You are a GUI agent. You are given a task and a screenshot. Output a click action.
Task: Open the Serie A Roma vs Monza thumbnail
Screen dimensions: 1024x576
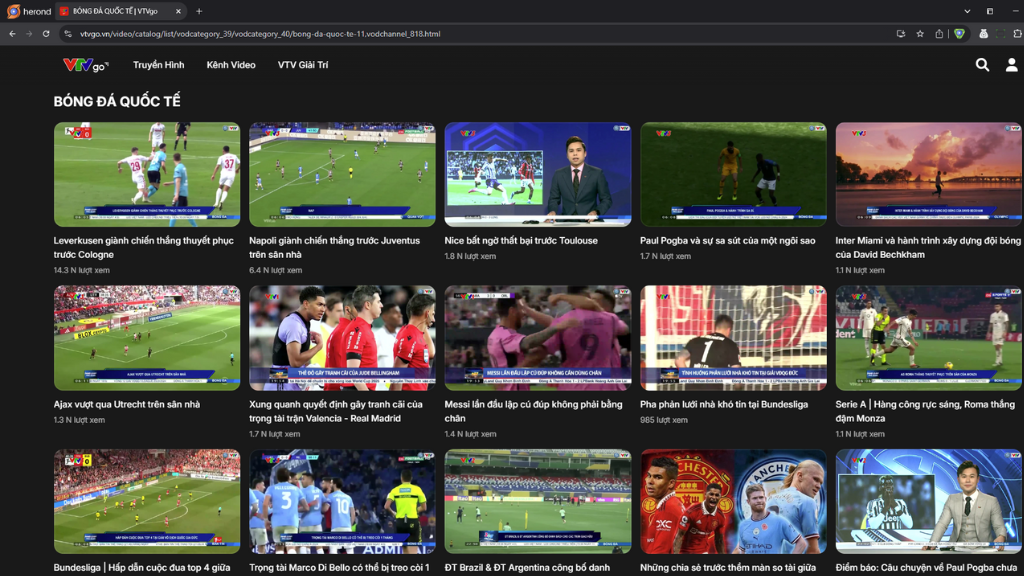[x=929, y=338]
